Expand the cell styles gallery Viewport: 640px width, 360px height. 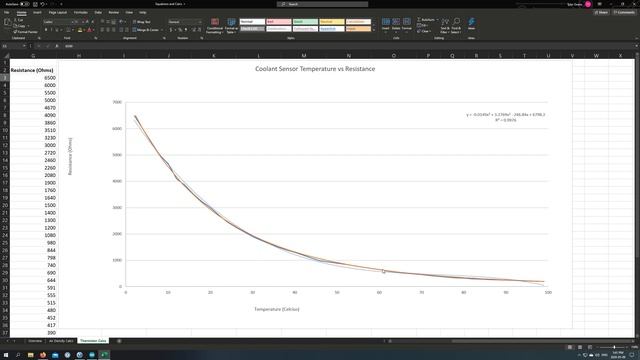tap(374, 31)
